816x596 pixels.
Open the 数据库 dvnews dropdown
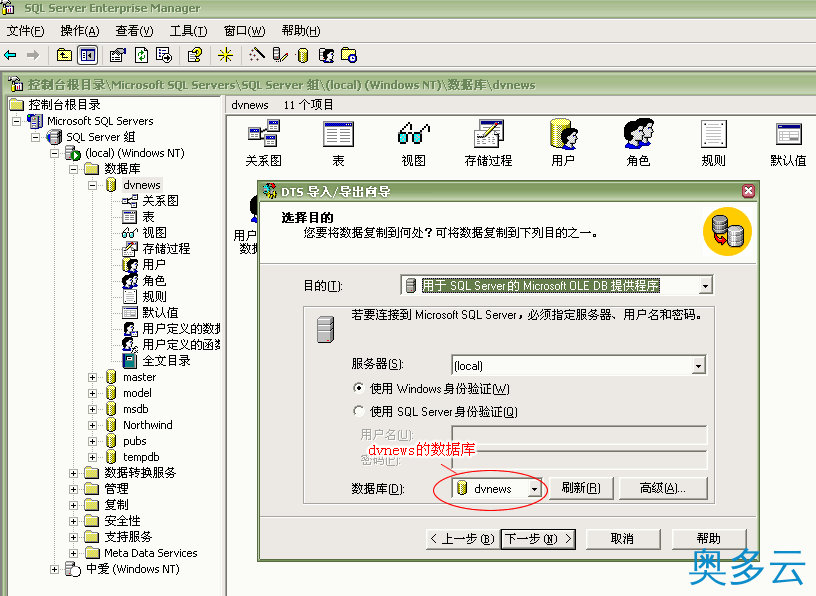tap(534, 489)
